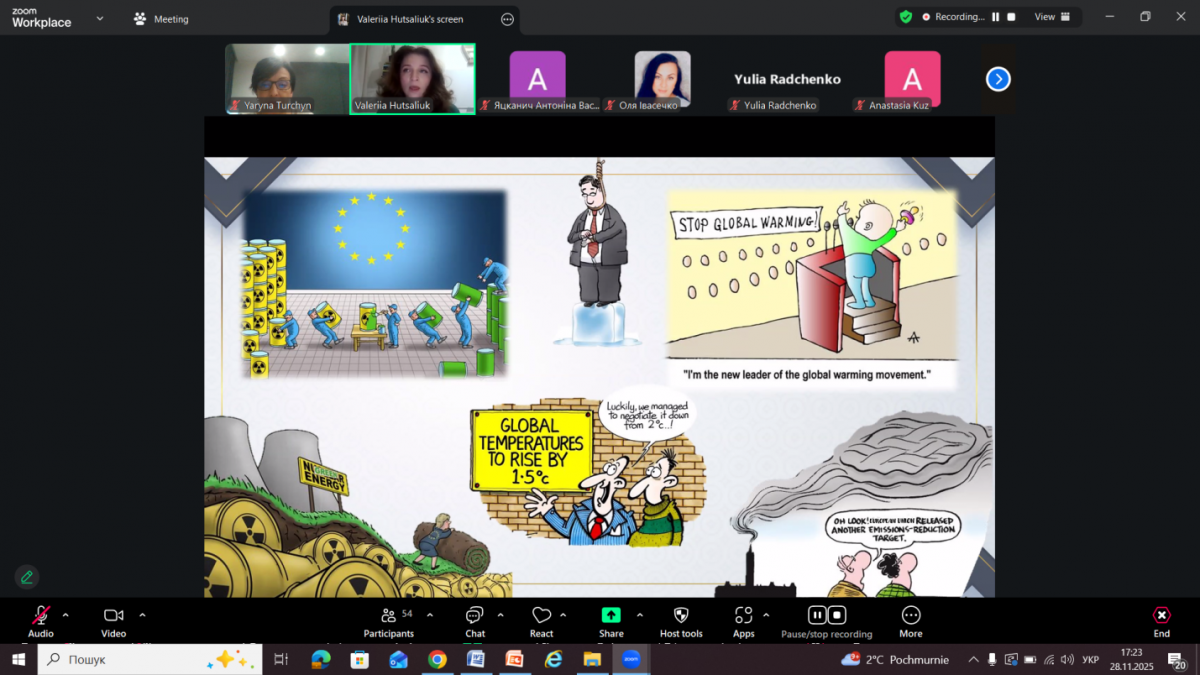Open Host tools shield icon
The image size is (1200, 675).
(x=681, y=616)
